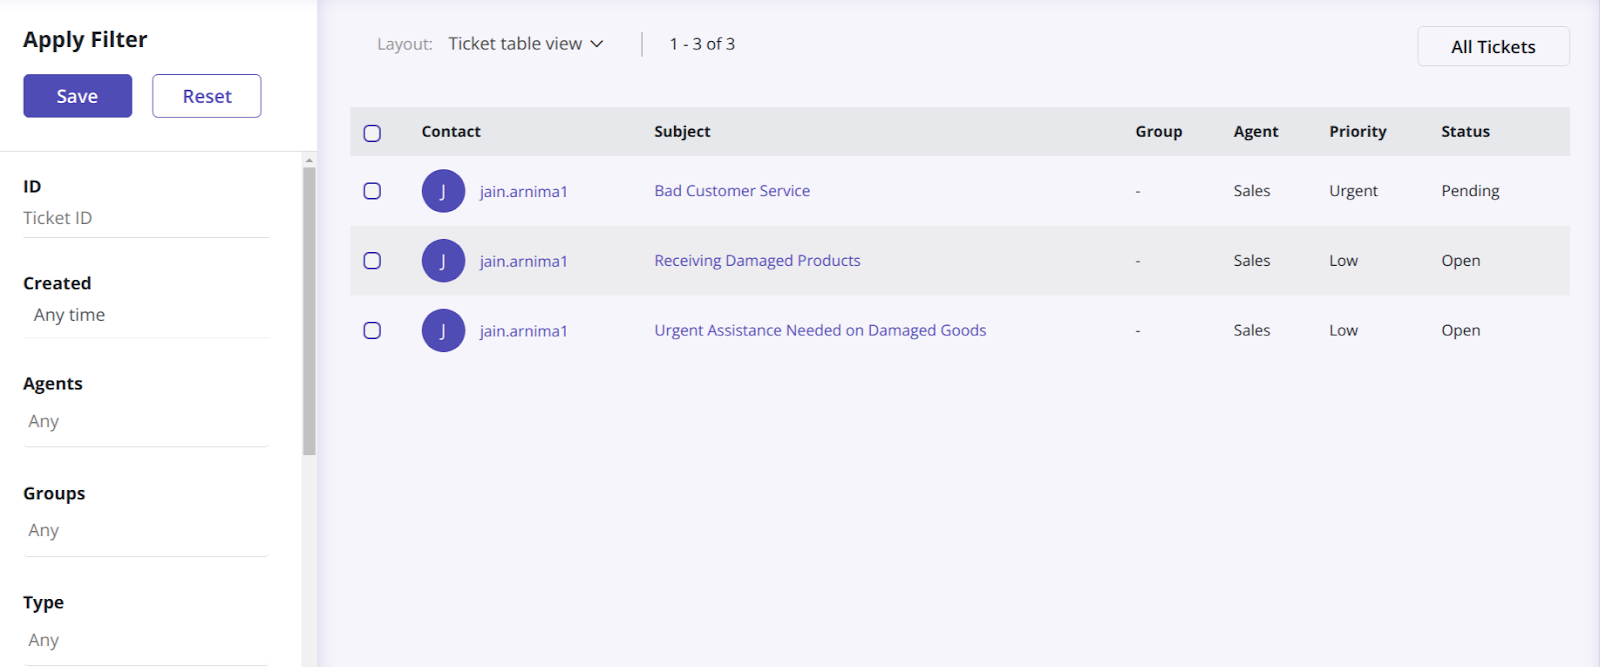Click avatar icon for Bad Customer Service ticket
Screen dimensions: 1600x667
[x=443, y=191]
